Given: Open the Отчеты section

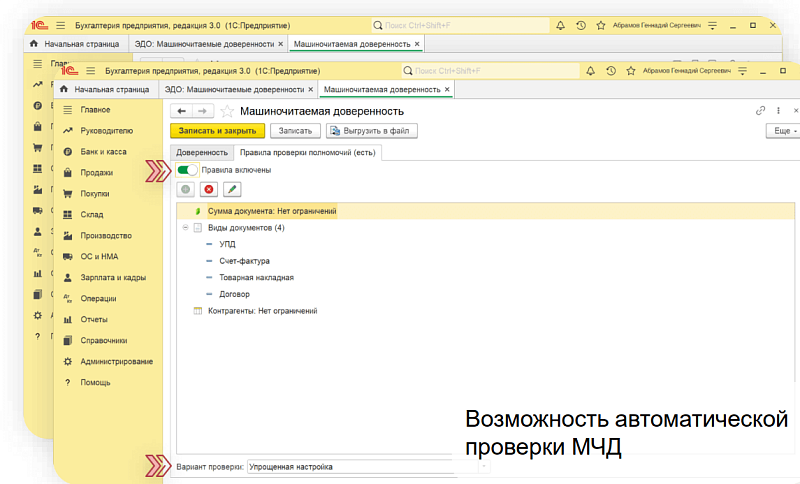Looking at the screenshot, I should [x=94, y=319].
